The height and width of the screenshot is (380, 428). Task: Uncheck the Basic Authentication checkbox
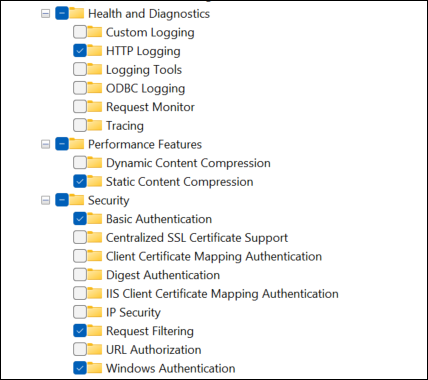[x=80, y=219]
